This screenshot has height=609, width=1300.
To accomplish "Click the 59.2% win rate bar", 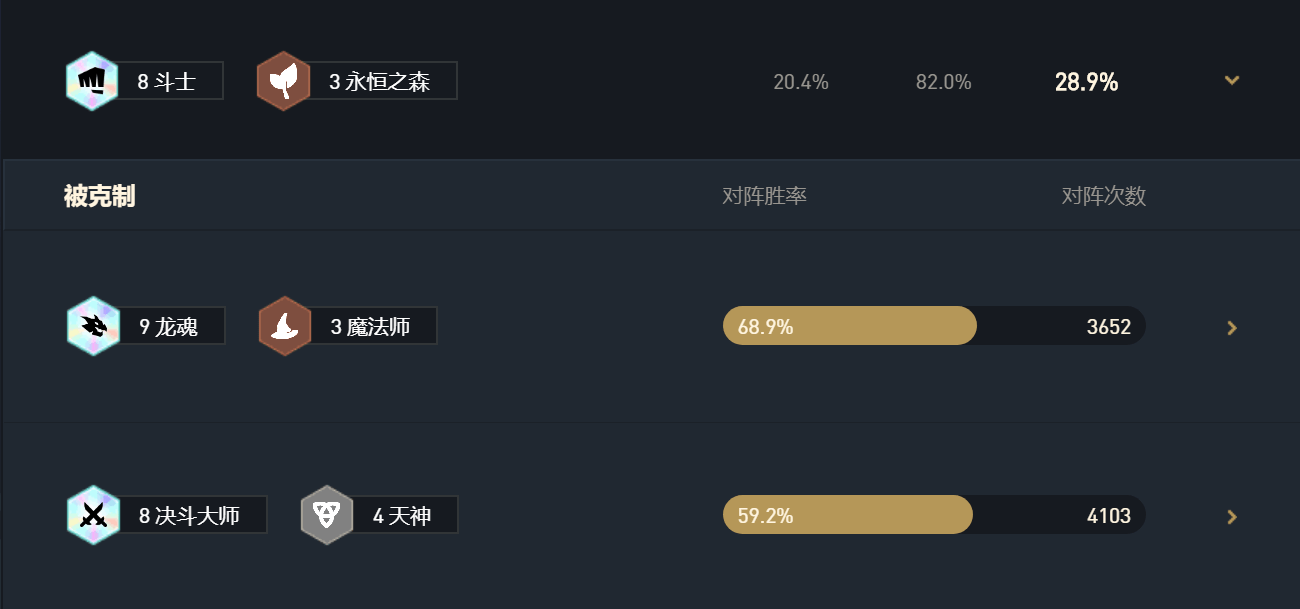I will tap(847, 515).
